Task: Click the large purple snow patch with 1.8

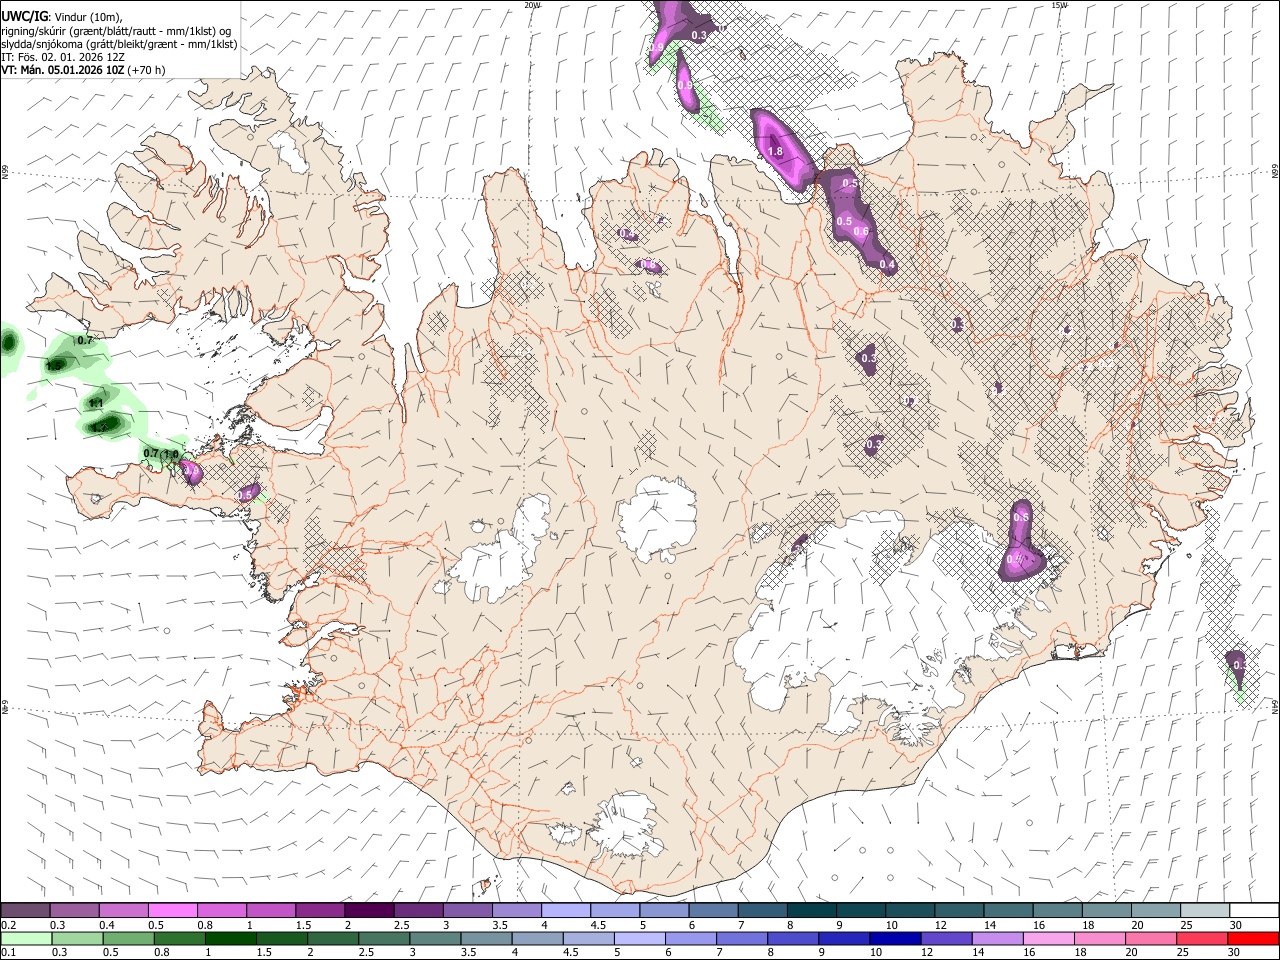Action: [x=782, y=150]
